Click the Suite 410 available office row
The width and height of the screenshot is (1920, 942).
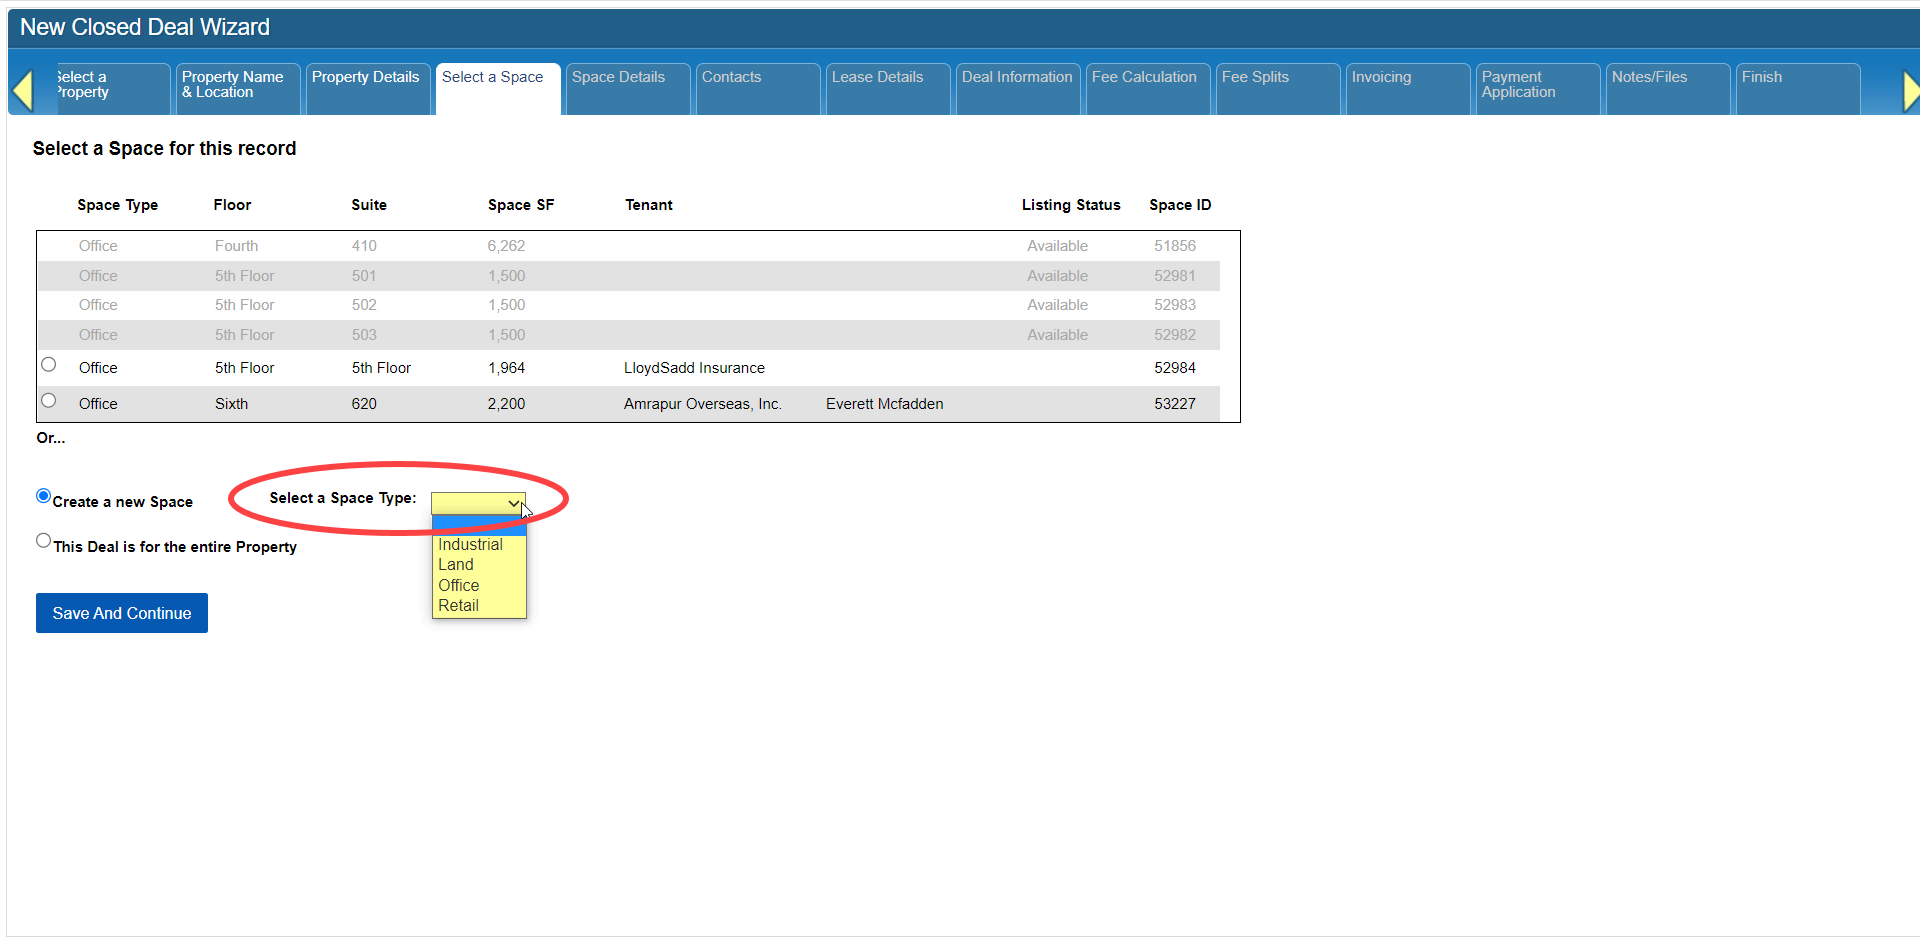click(364, 246)
